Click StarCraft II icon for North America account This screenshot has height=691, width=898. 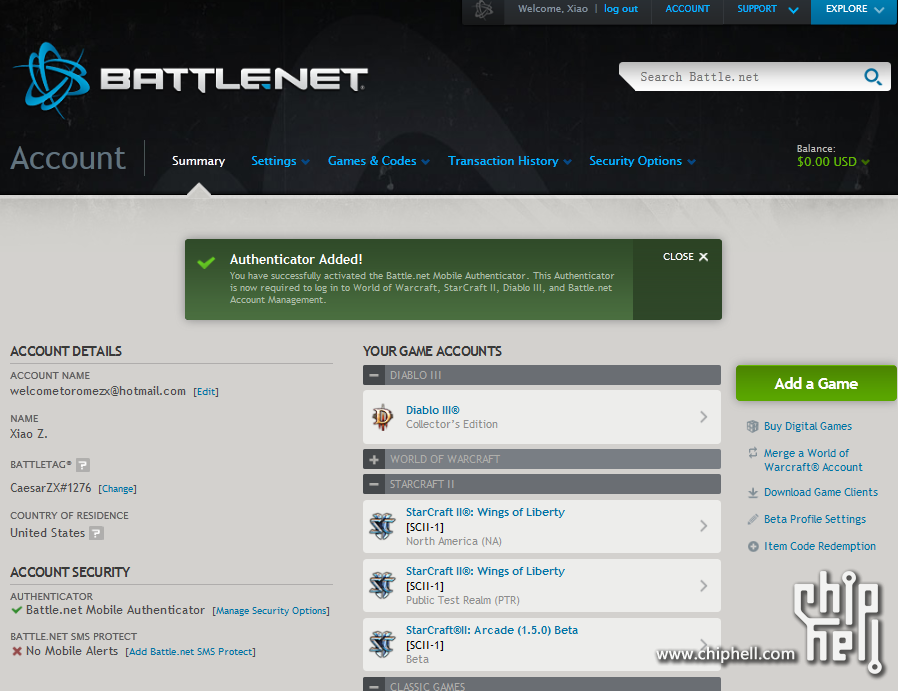(x=383, y=526)
